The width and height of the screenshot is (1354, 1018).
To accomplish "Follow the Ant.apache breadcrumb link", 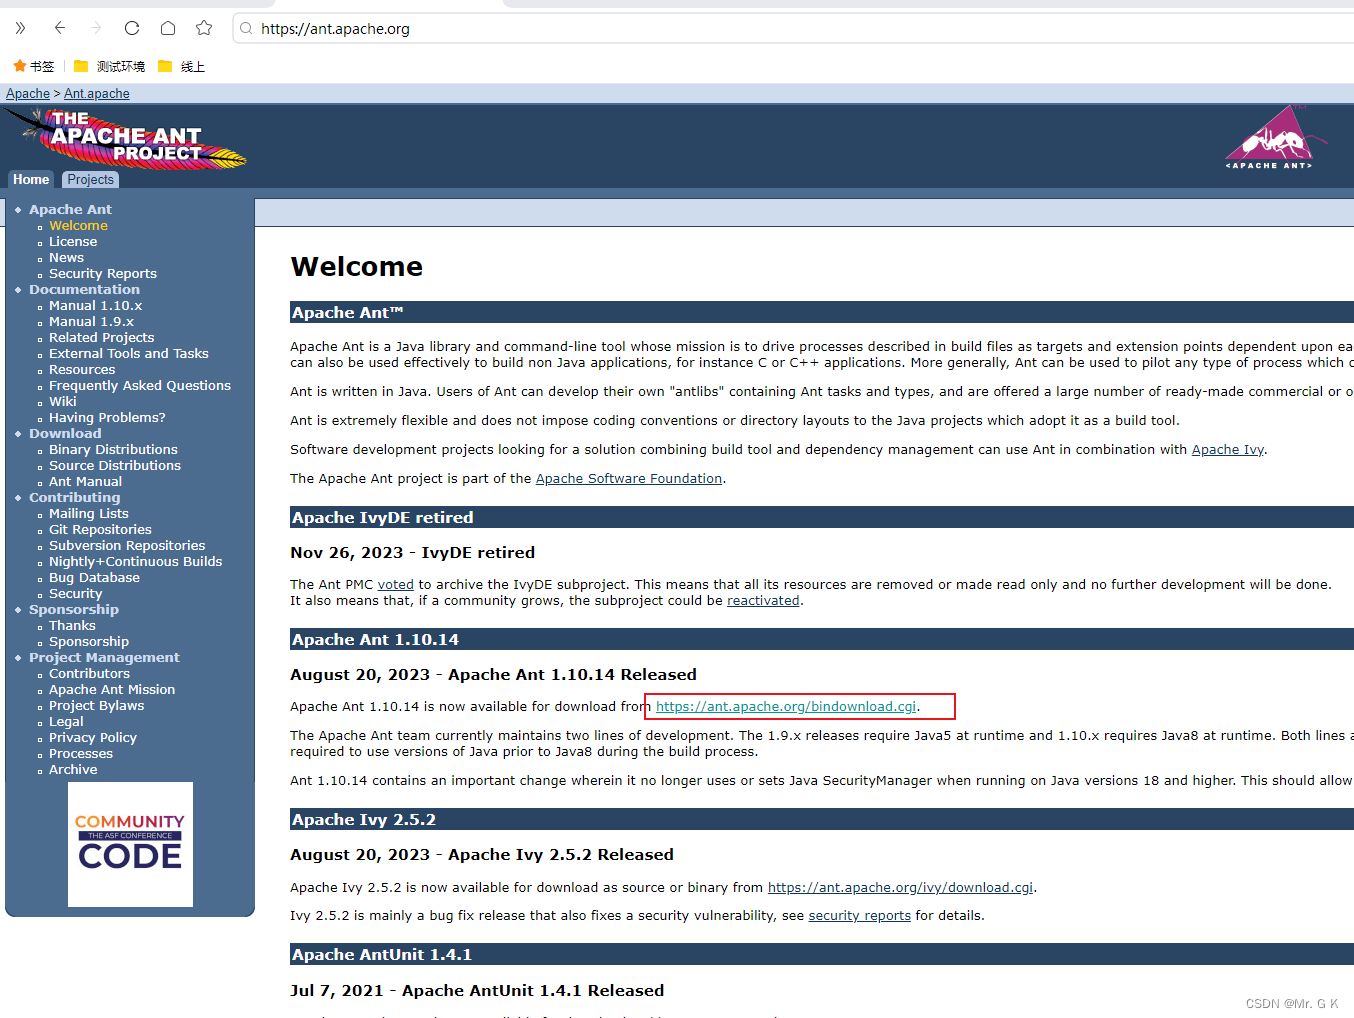I will [x=97, y=94].
